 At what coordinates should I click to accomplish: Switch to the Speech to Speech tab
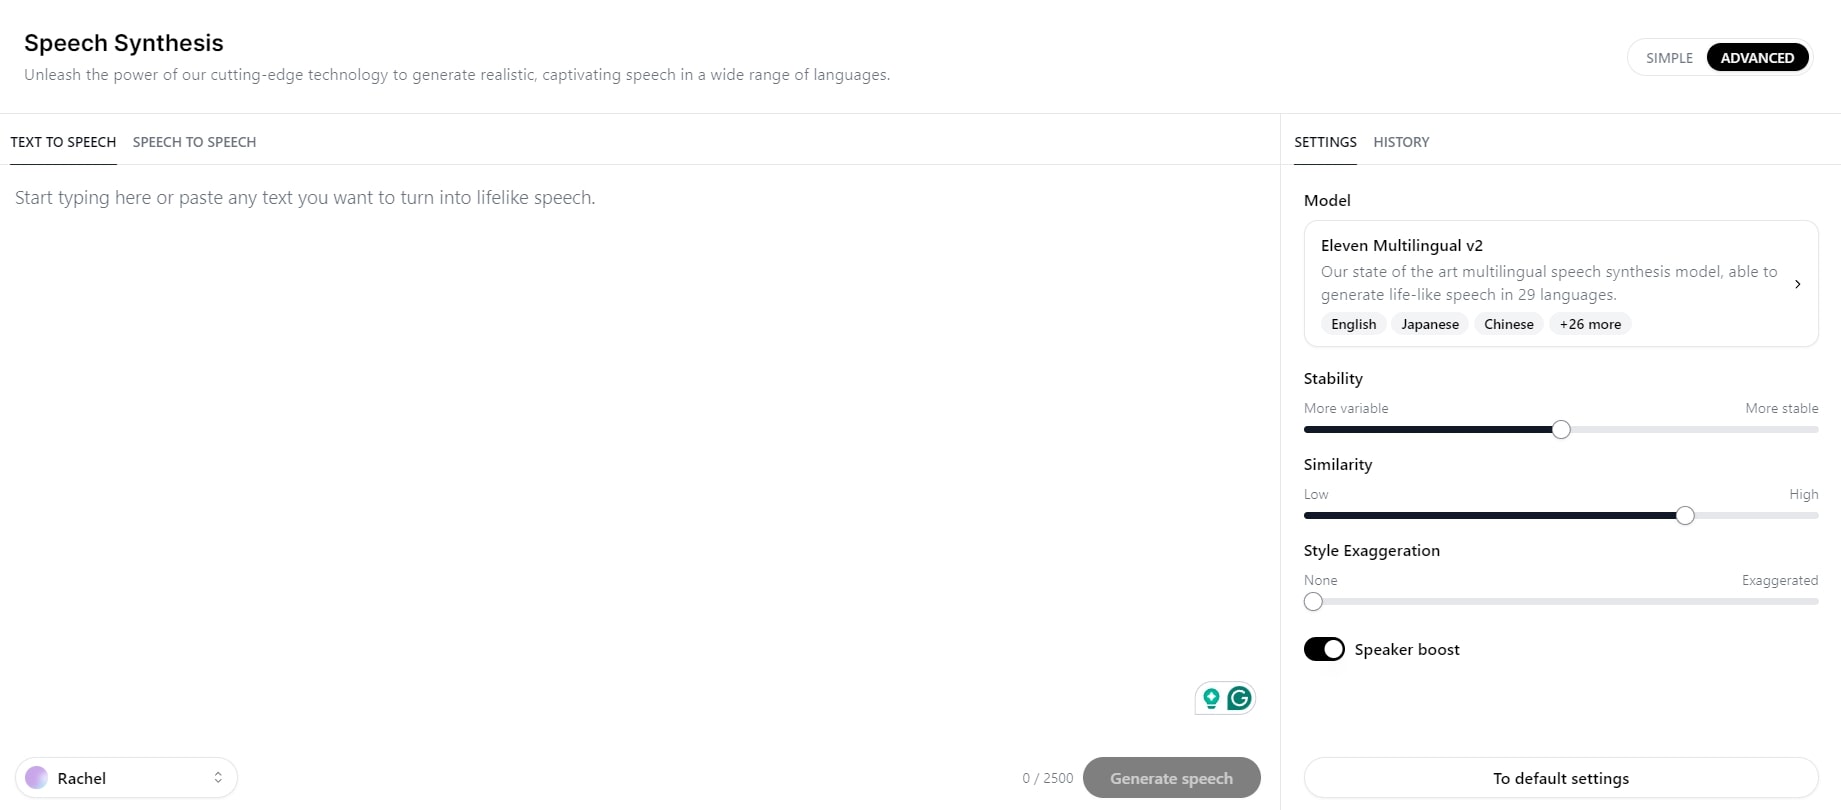coord(194,142)
